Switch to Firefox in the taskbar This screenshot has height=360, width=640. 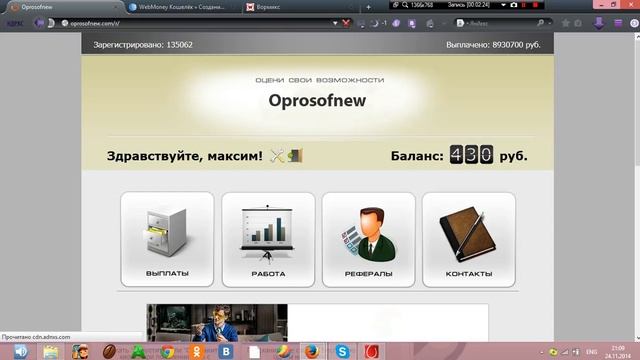[x=312, y=351]
